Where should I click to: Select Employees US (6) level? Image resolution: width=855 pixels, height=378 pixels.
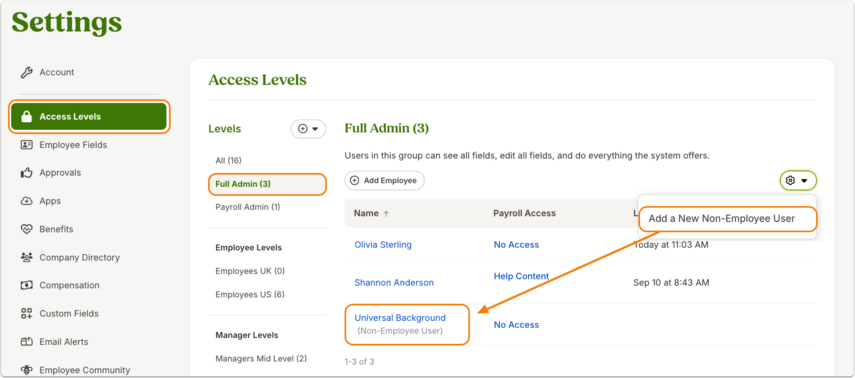click(250, 295)
